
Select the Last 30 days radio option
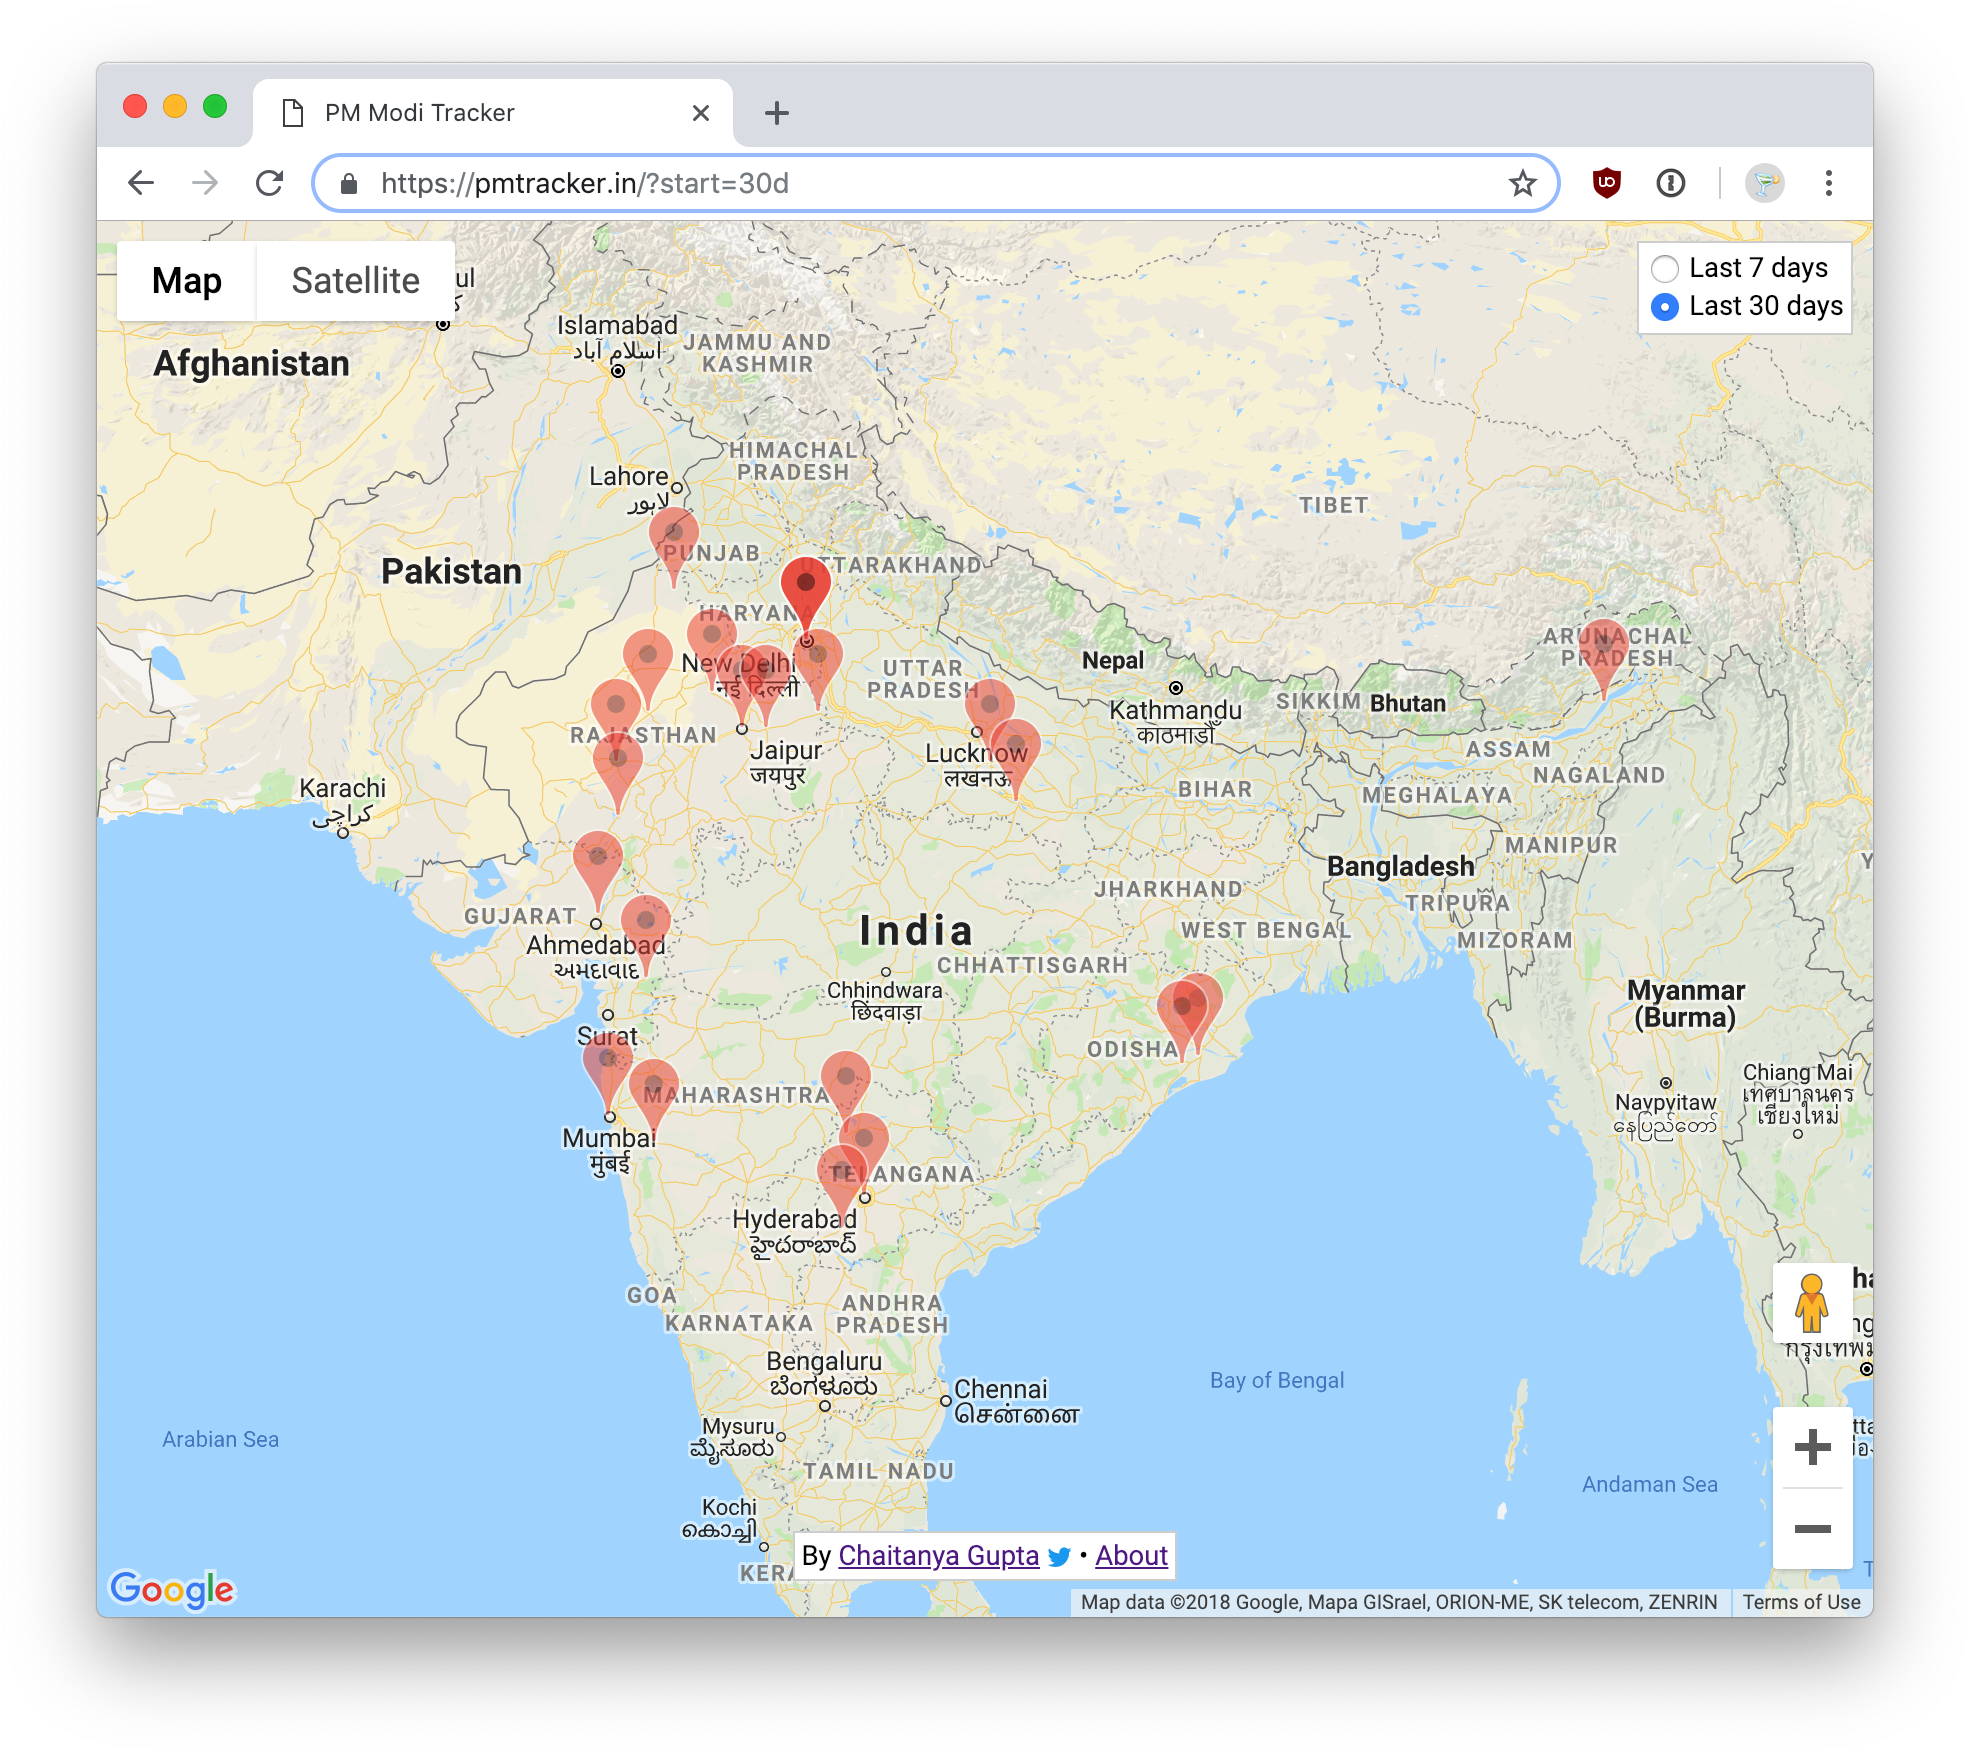pos(1664,306)
